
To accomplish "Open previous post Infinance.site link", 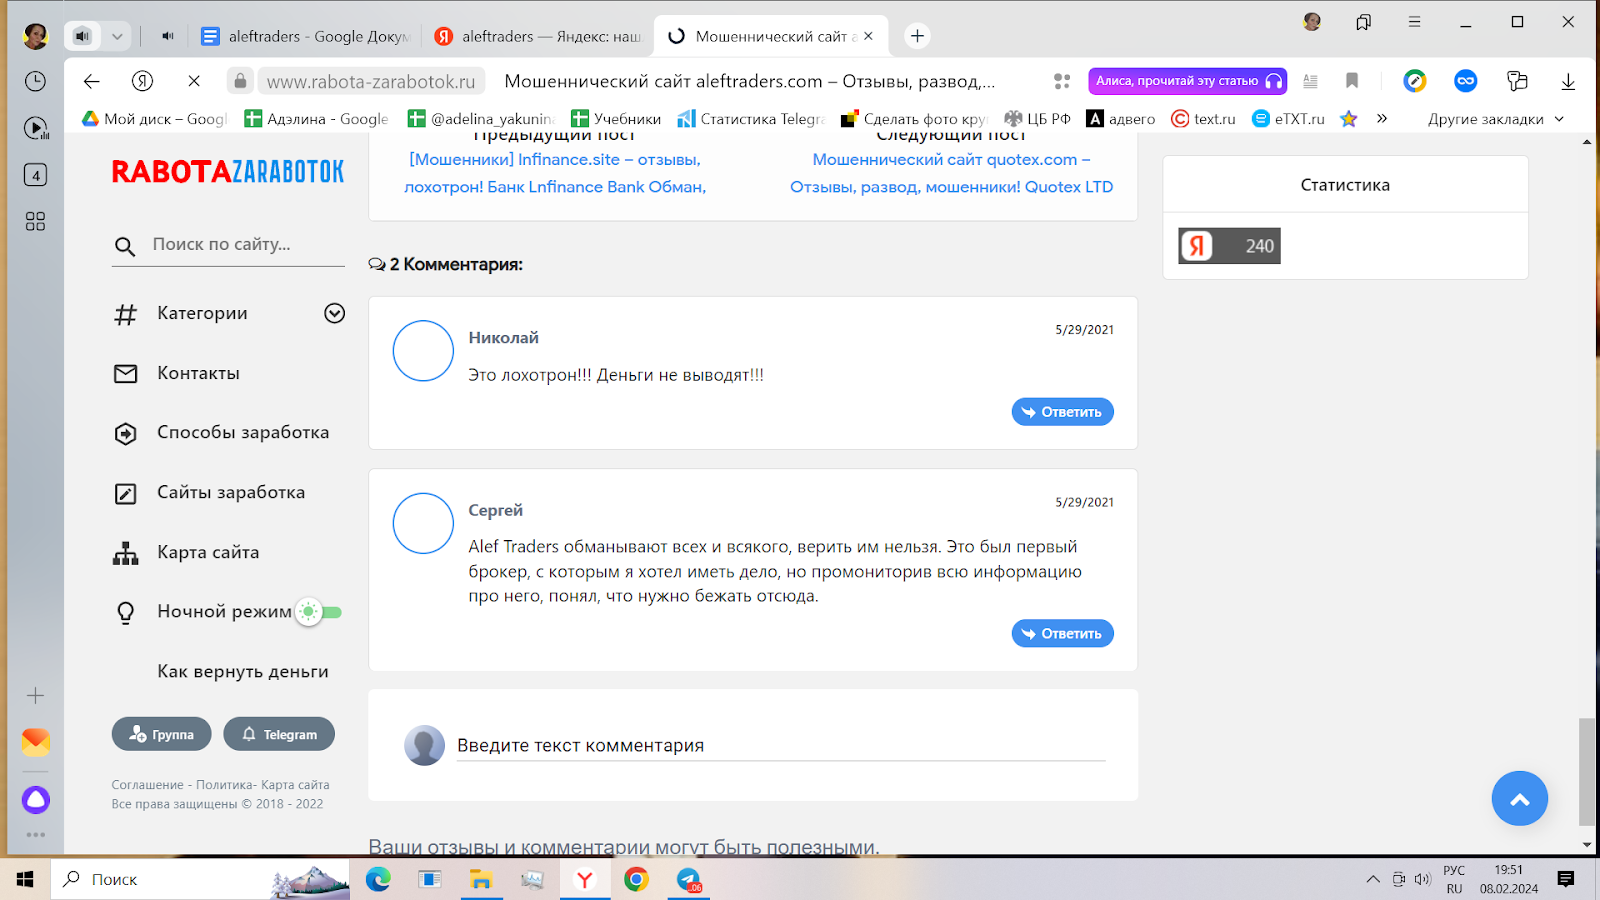I will coord(555,173).
